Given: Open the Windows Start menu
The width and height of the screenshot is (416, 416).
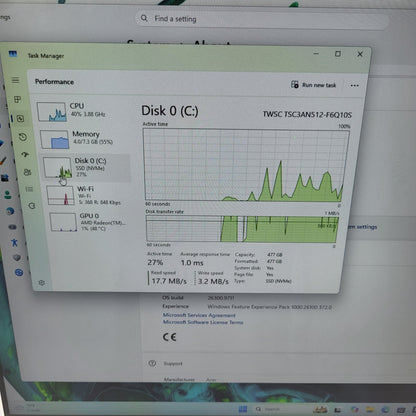Looking at the screenshot, I should (x=243, y=409).
